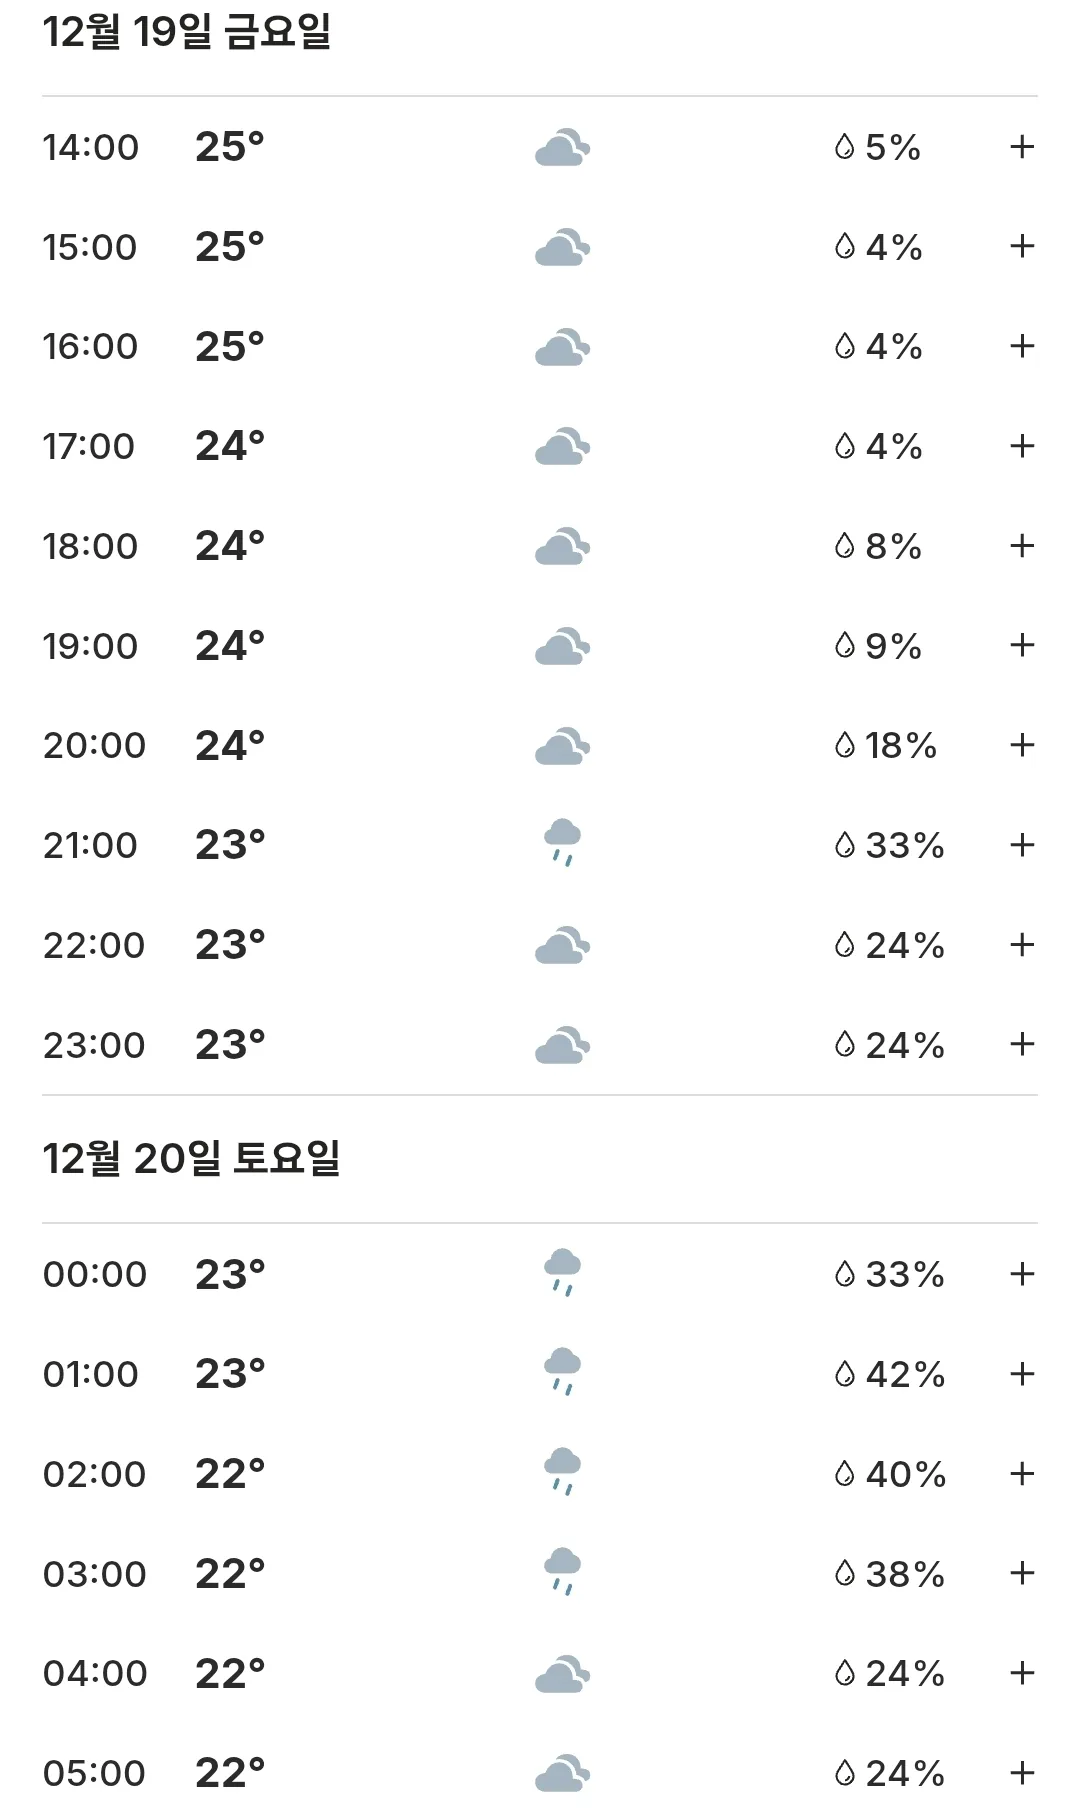Click the rain cloud icon at 00:00

[x=562, y=1272]
